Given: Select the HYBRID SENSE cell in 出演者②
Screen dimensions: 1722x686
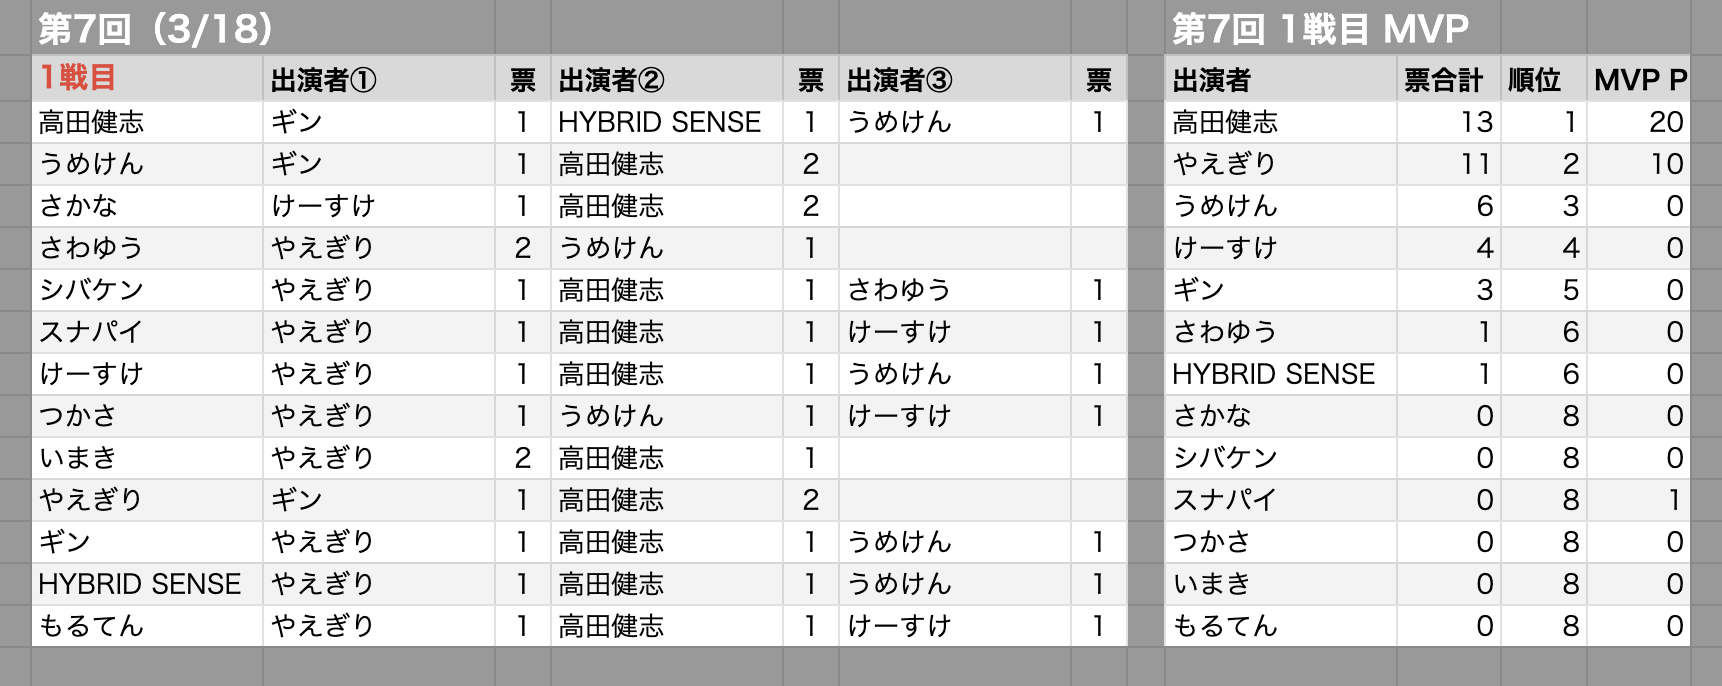Looking at the screenshot, I should coord(667,122).
